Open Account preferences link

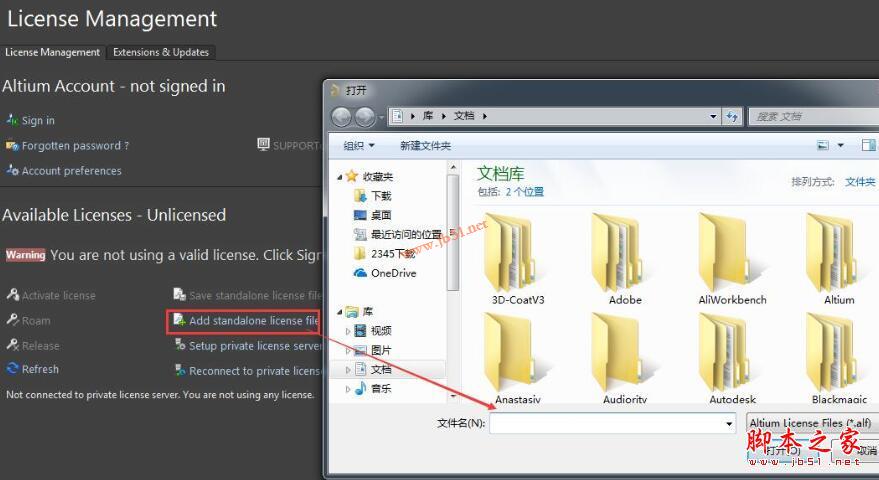tap(71, 170)
